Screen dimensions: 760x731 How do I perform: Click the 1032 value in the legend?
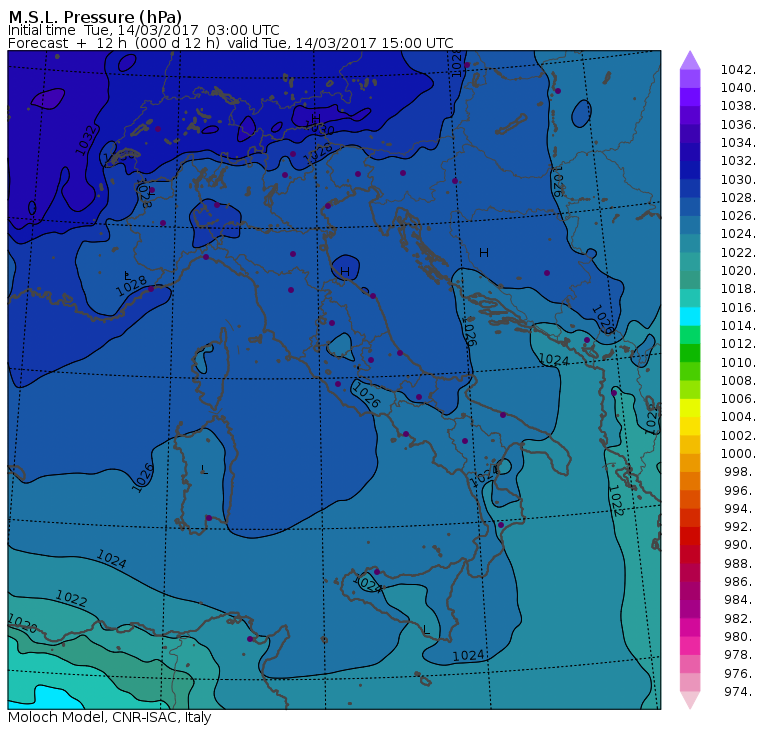(738, 160)
